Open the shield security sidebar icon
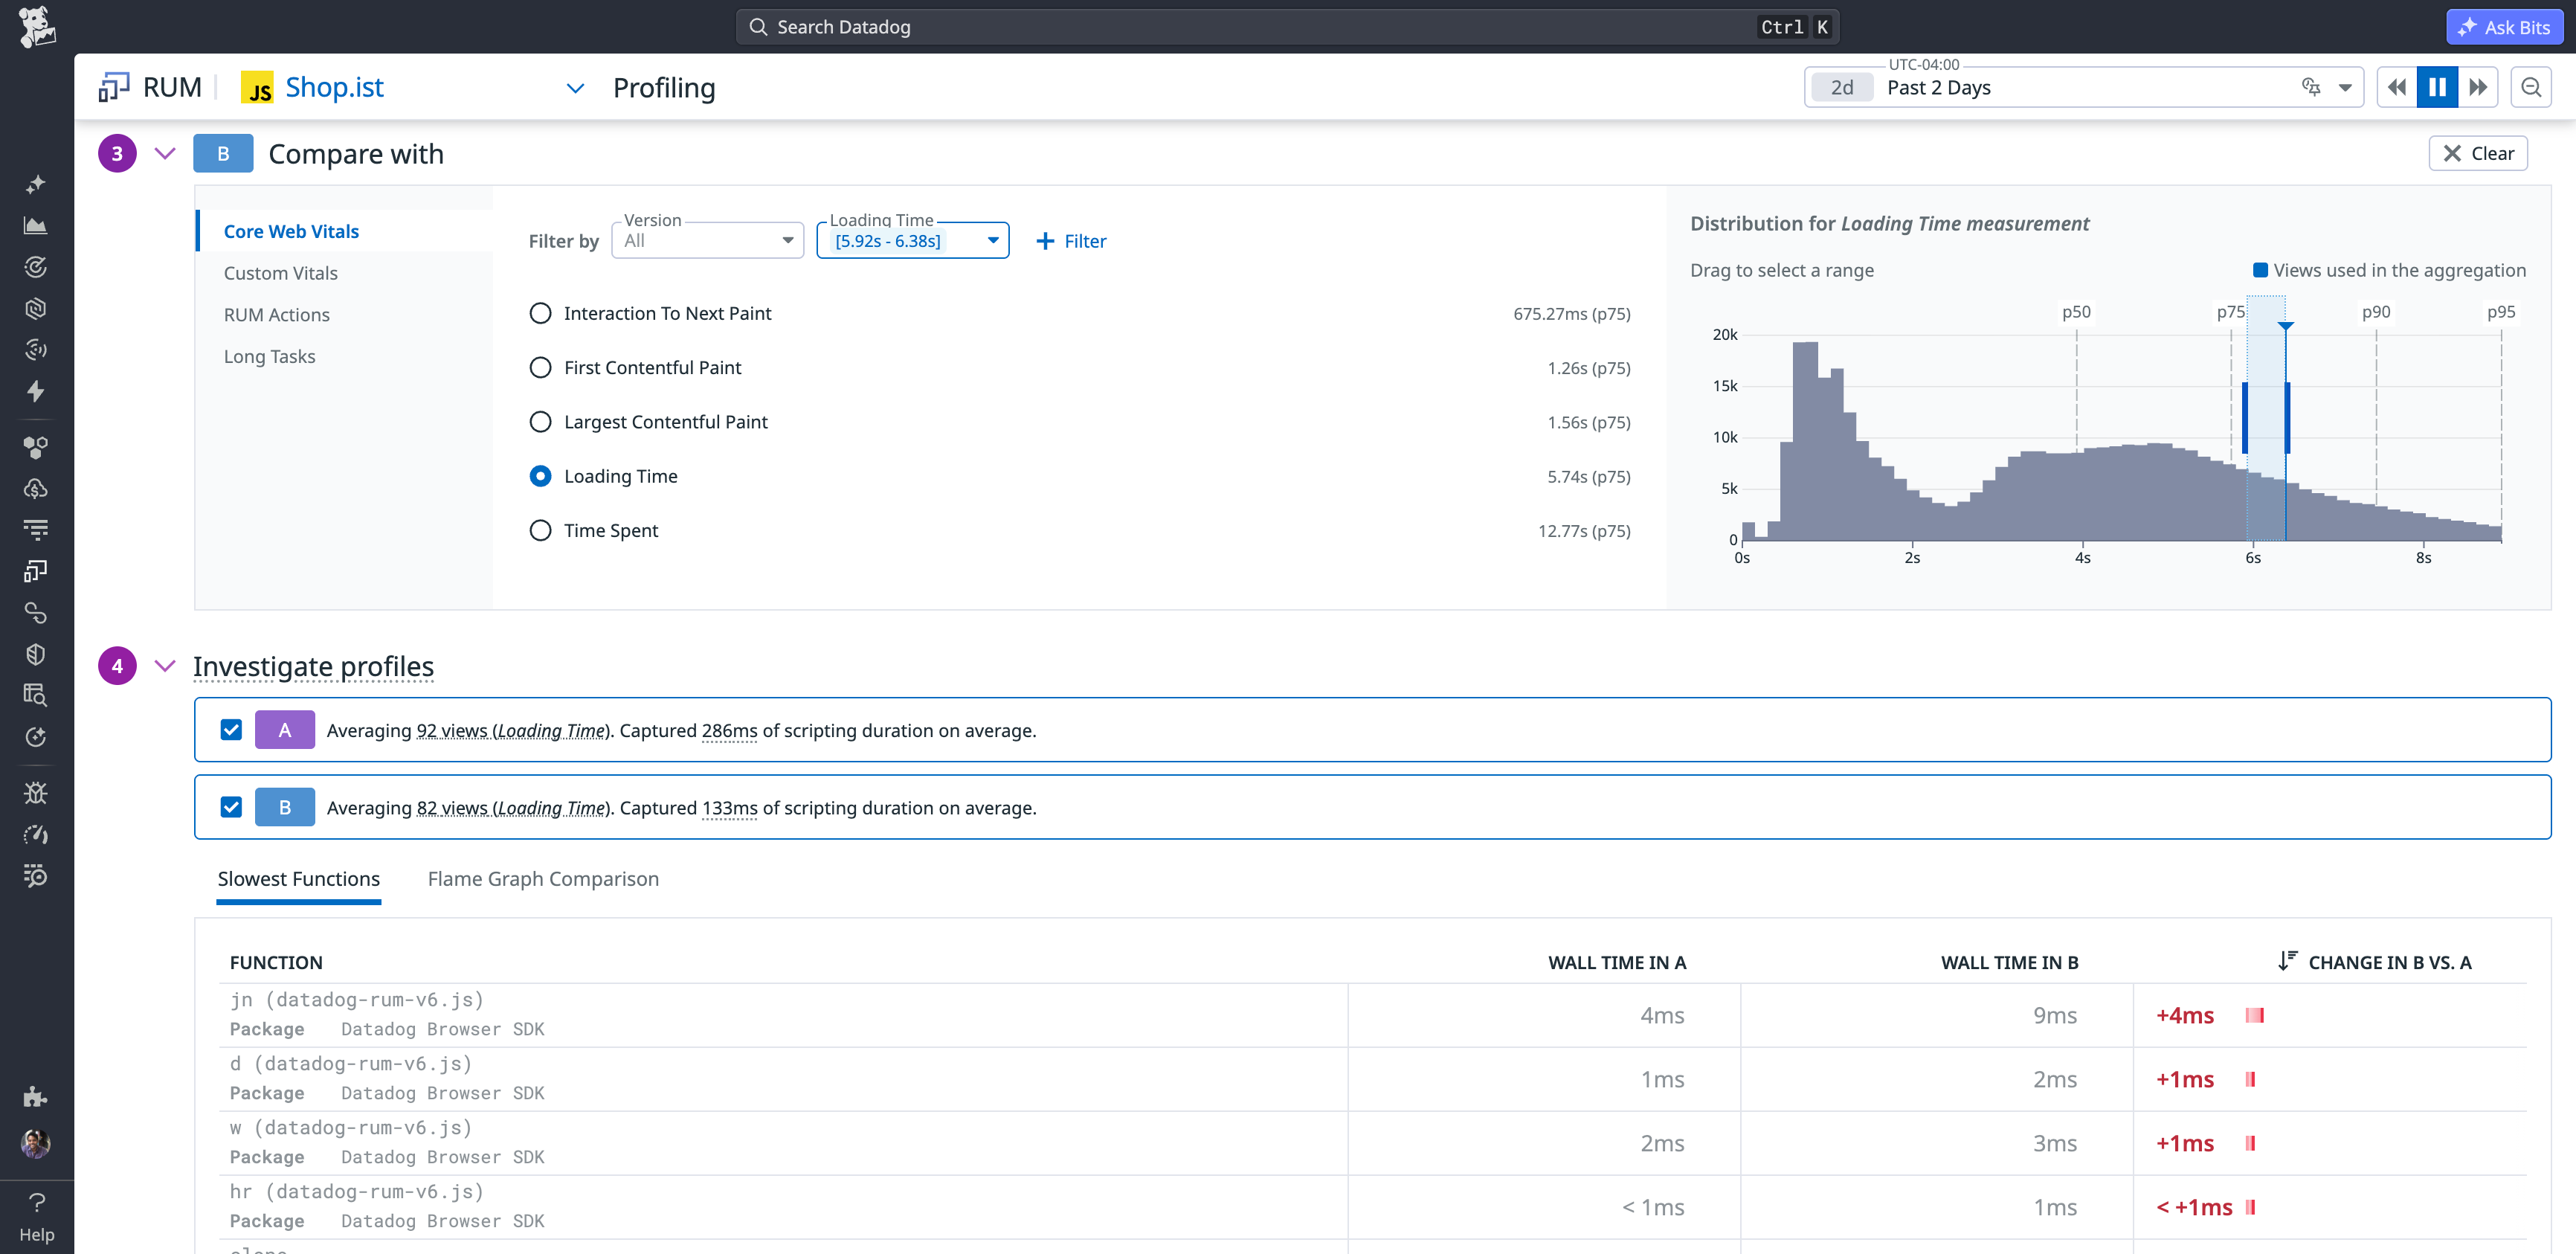Image resolution: width=2576 pixels, height=1254 pixels. click(36, 654)
